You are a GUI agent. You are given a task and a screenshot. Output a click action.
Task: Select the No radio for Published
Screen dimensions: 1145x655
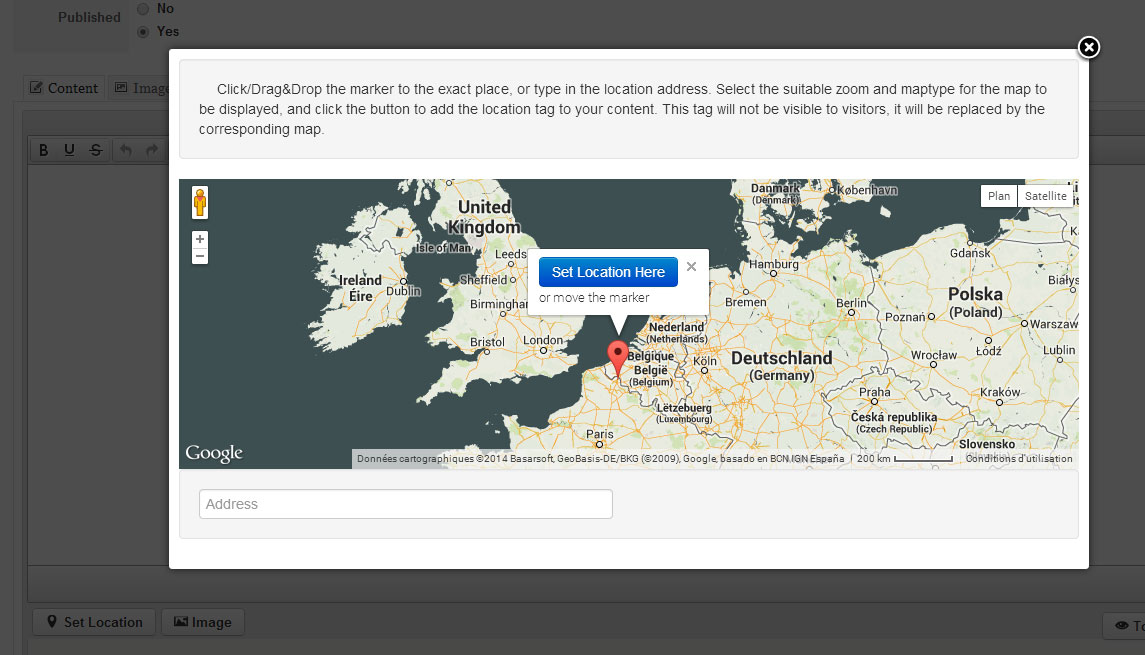(x=143, y=9)
